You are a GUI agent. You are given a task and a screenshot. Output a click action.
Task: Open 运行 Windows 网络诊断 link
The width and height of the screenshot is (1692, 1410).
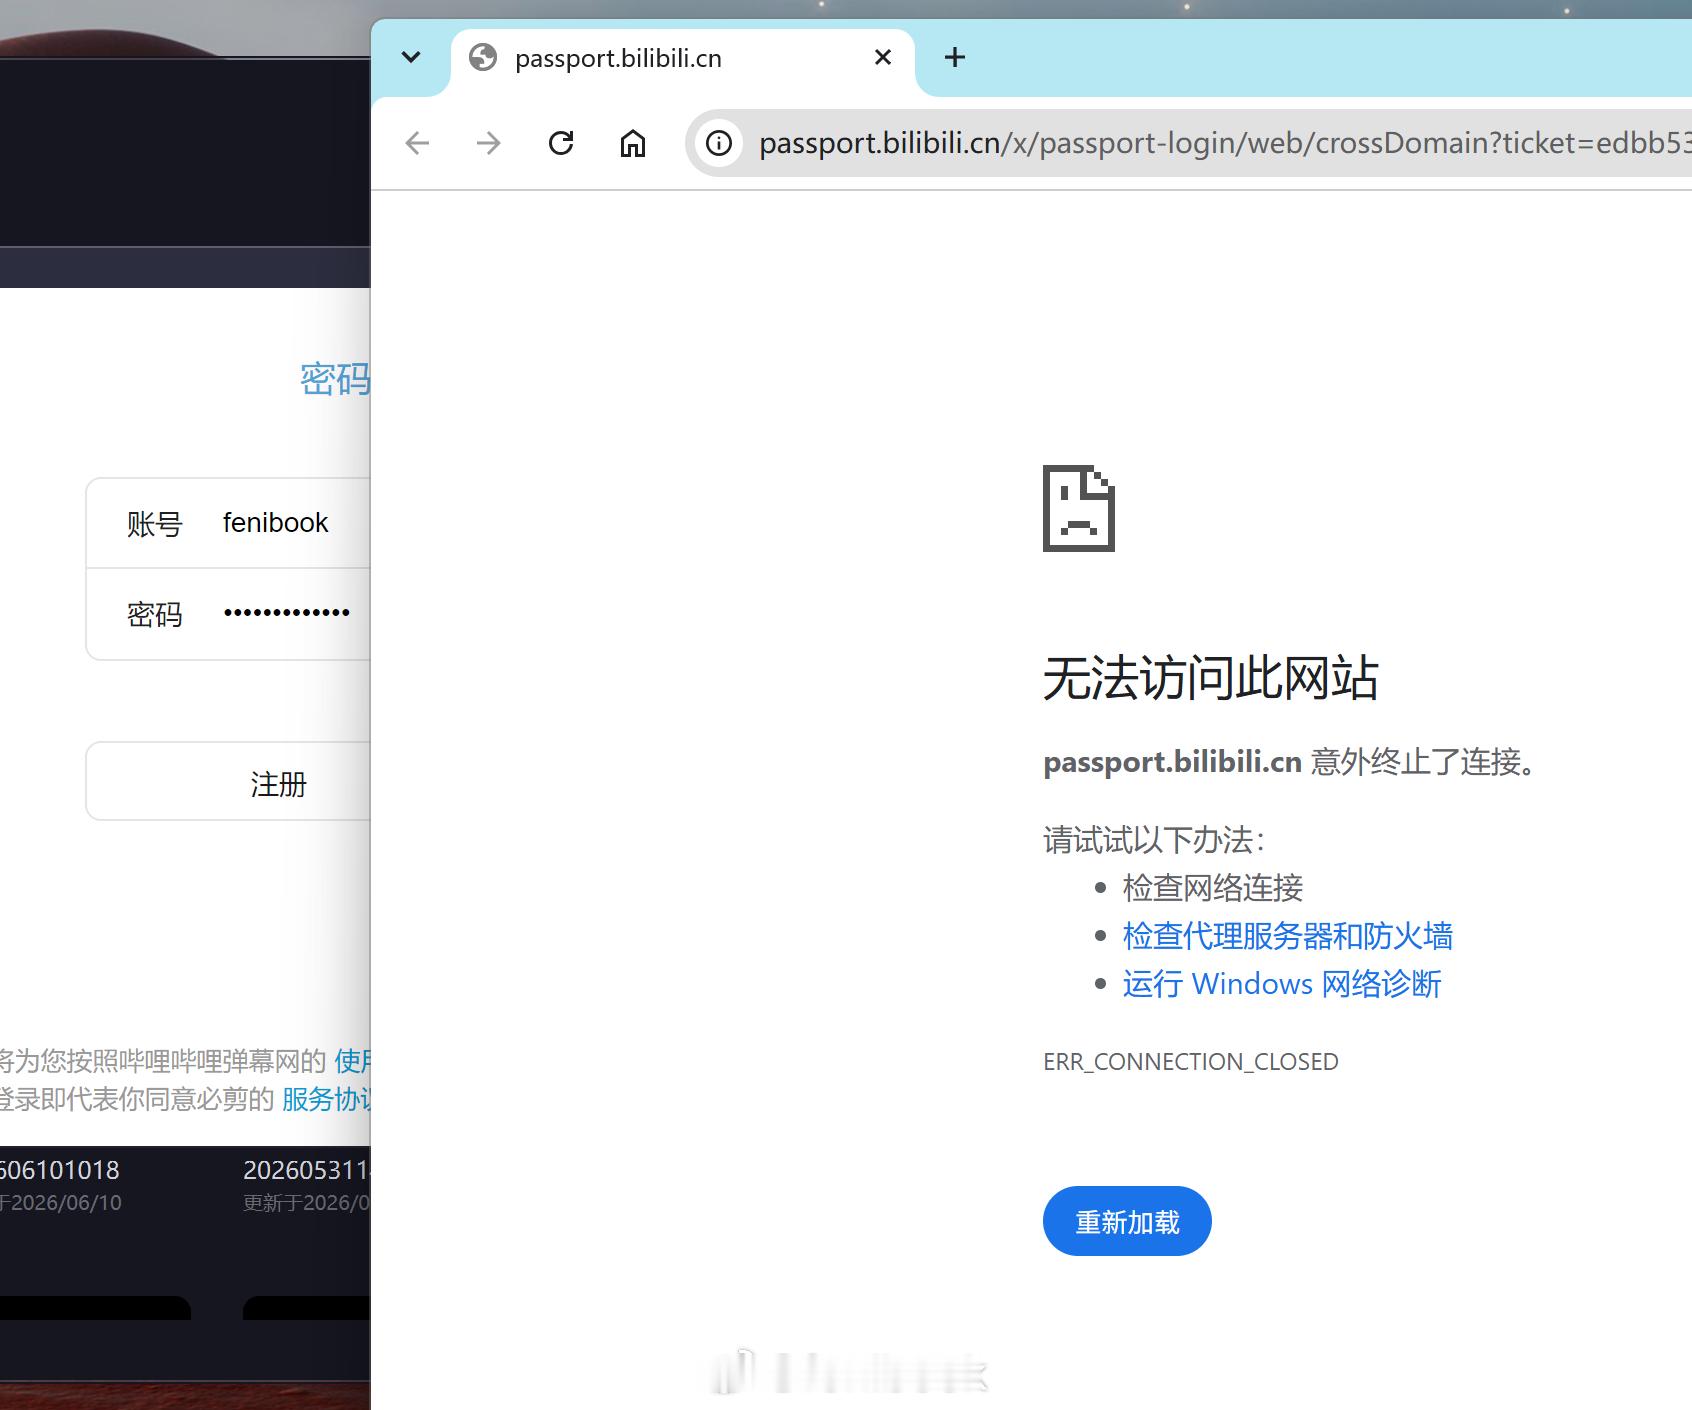[1282, 984]
